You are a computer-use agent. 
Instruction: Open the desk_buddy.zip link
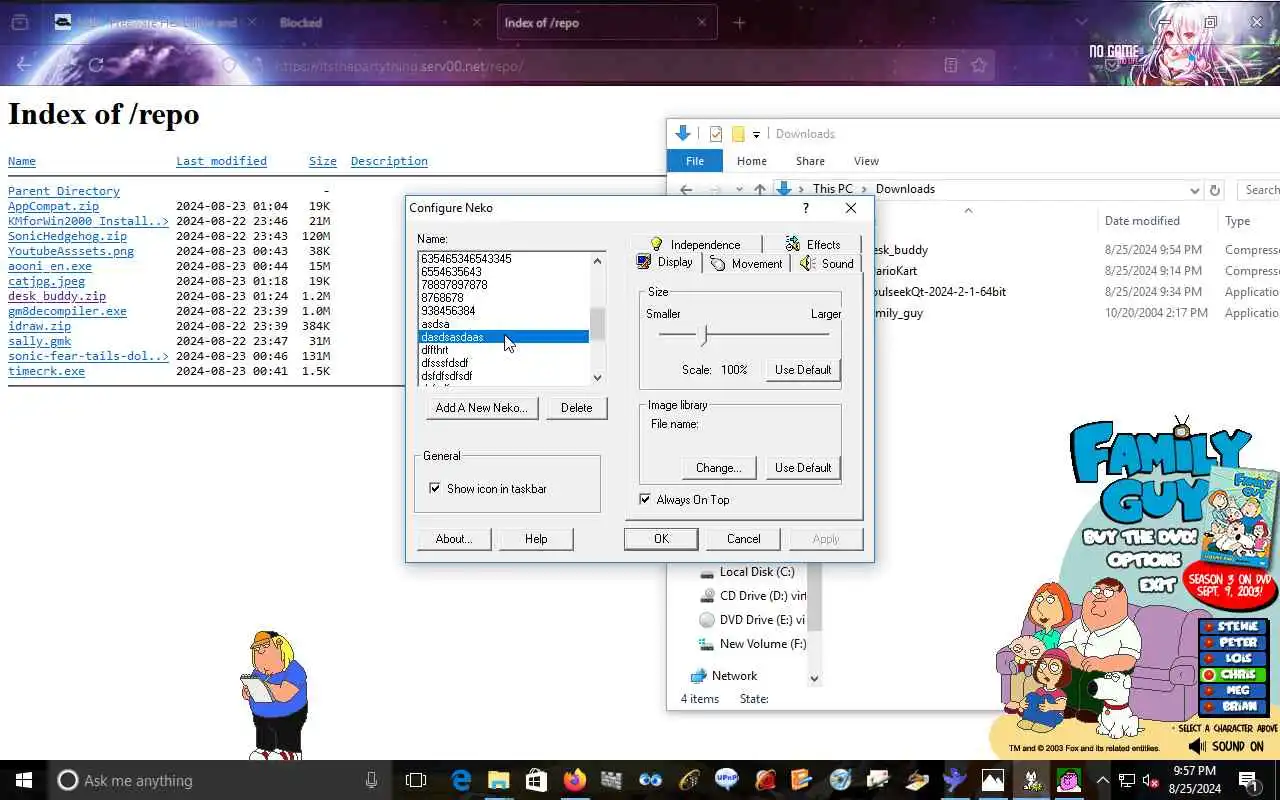click(57, 296)
